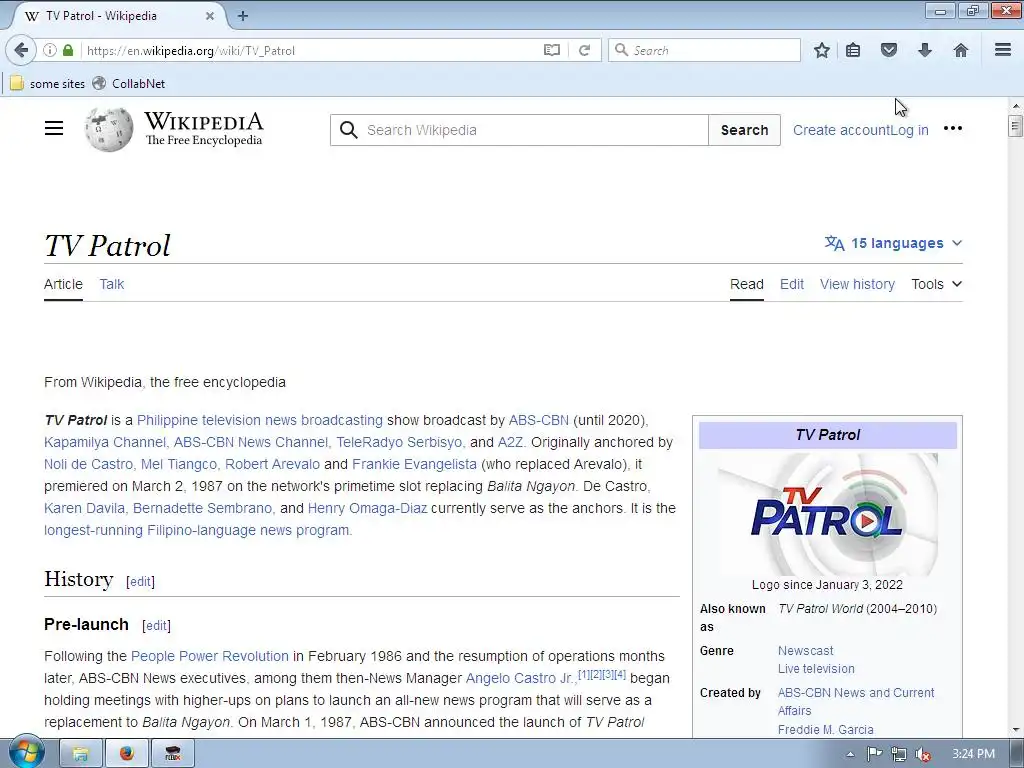Click the Create account link
This screenshot has height=768, width=1024.
(840, 130)
